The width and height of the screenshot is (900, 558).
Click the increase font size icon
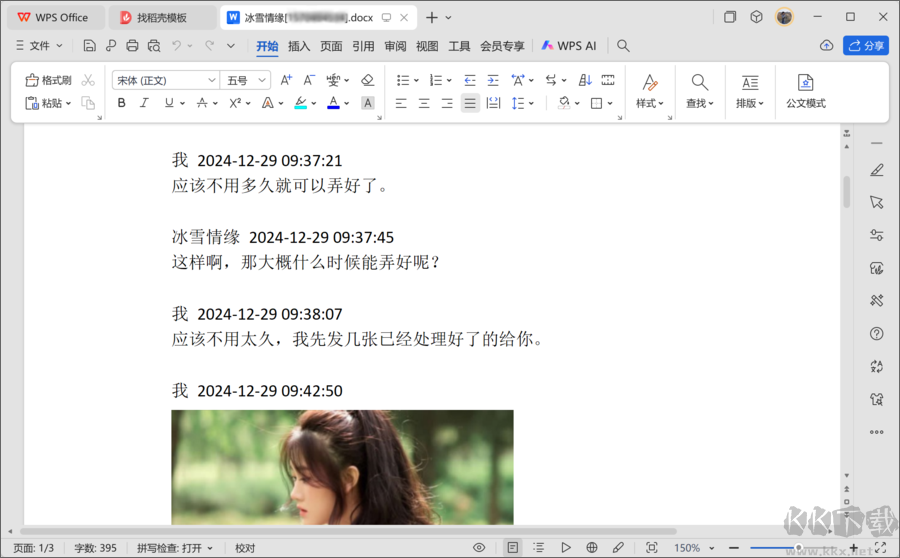[287, 80]
